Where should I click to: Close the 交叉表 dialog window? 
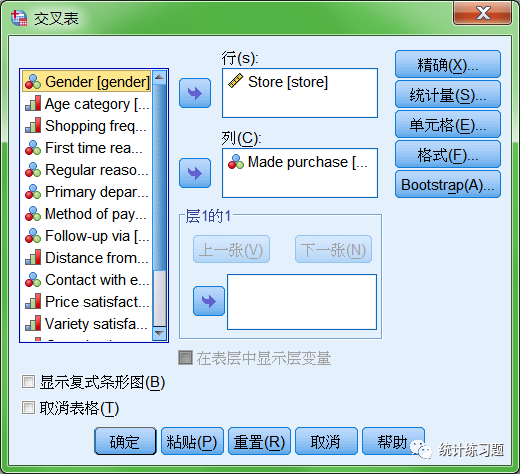pyautogui.click(x=482, y=13)
